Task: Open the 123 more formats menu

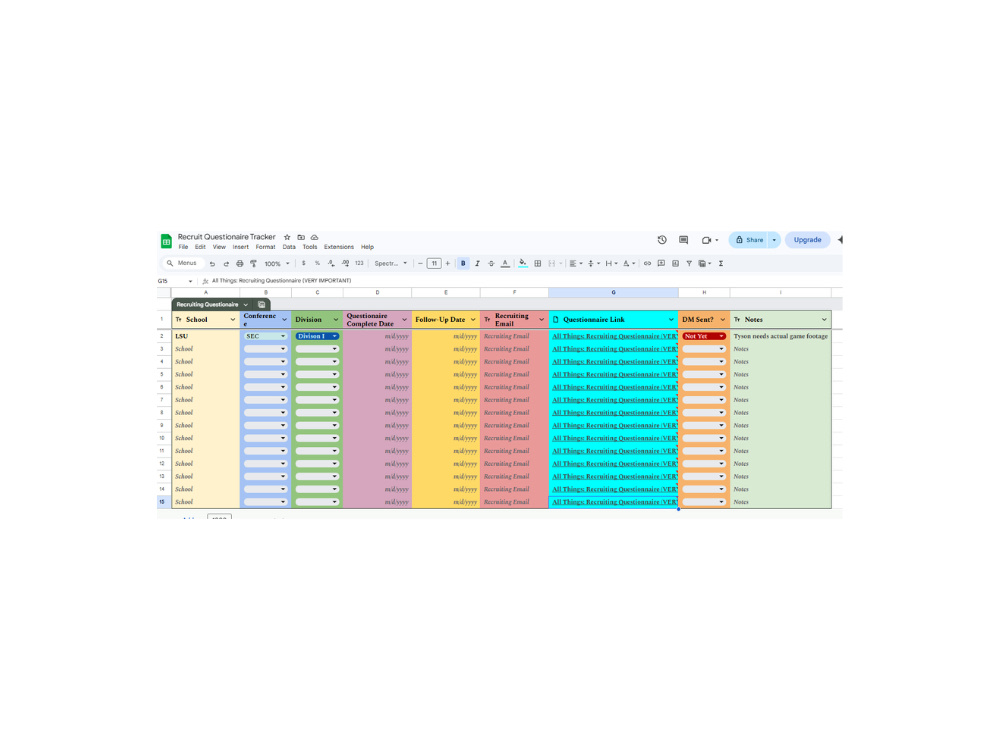Action: point(359,263)
